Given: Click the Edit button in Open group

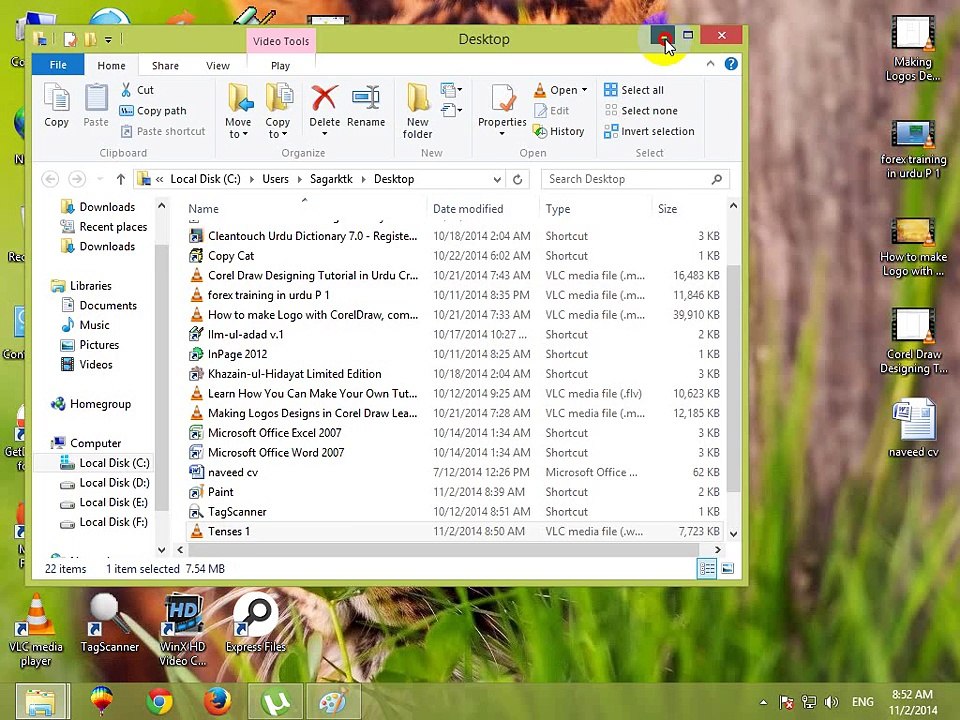Looking at the screenshot, I should coord(552,111).
